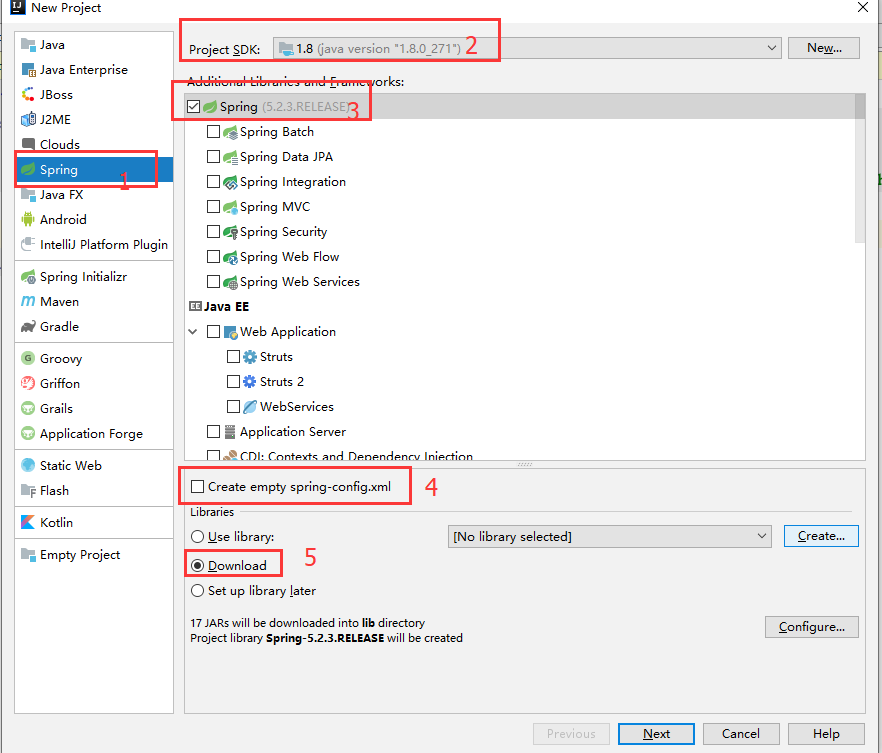
Task: Choose Set up library later option
Action: 197,590
